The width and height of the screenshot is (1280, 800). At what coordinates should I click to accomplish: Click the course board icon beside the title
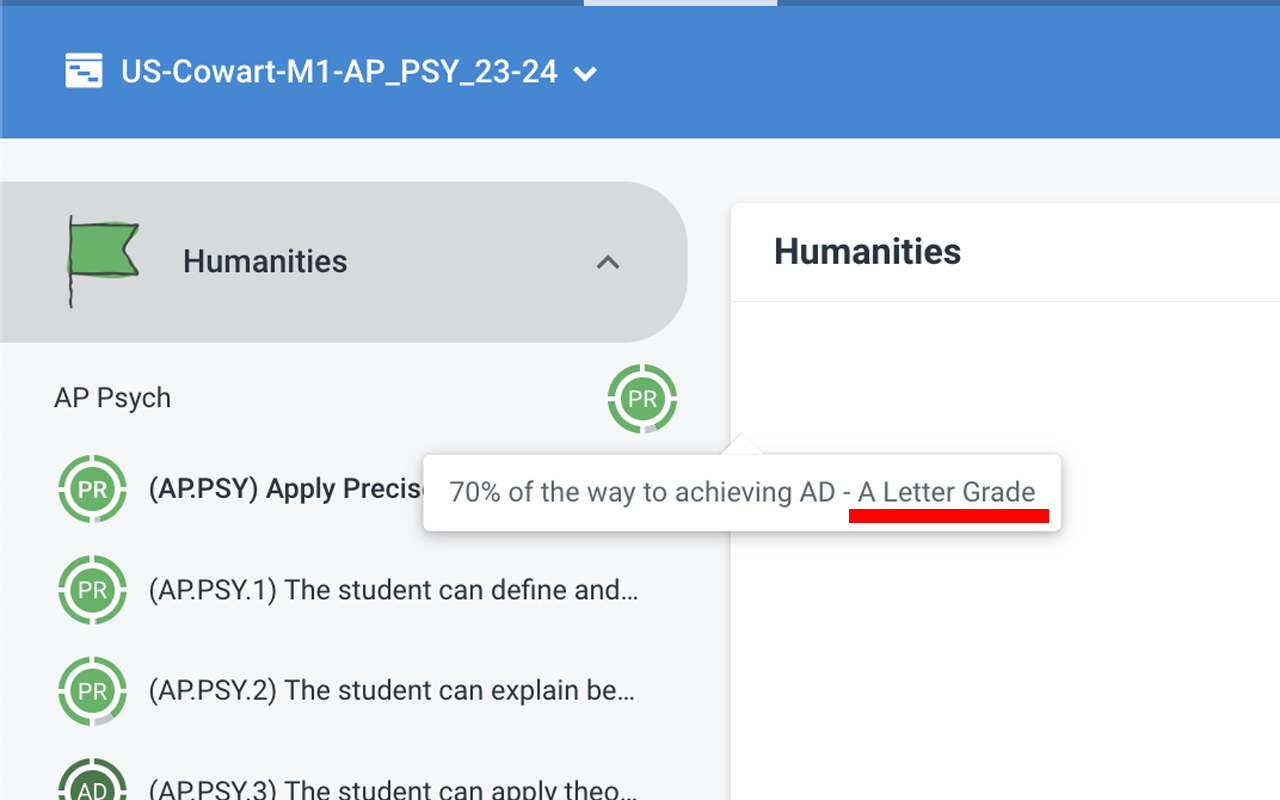(x=84, y=72)
